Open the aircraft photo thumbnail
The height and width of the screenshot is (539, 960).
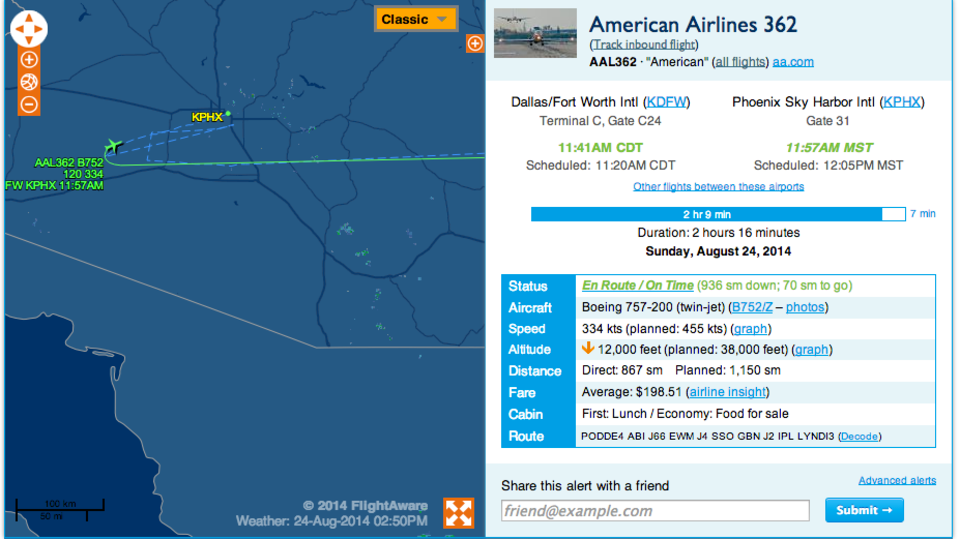pos(535,33)
